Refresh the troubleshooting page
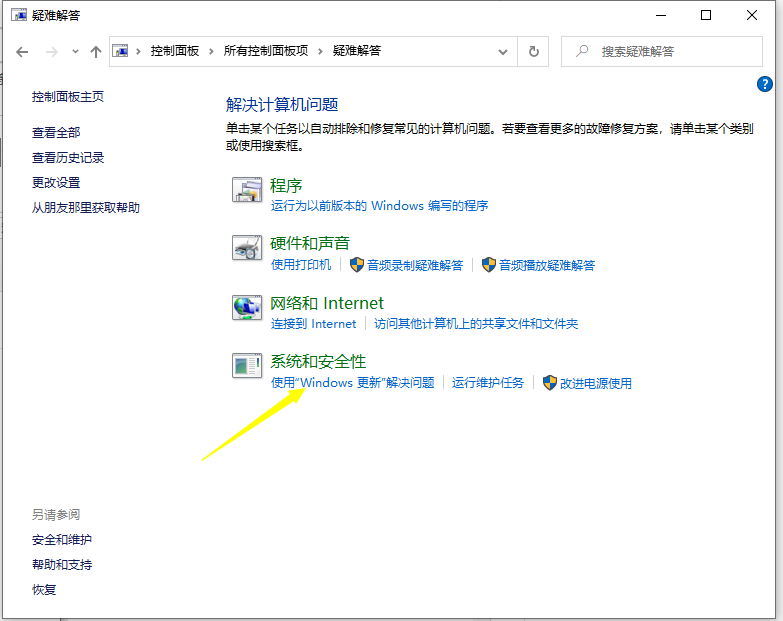The width and height of the screenshot is (783, 621). point(533,51)
